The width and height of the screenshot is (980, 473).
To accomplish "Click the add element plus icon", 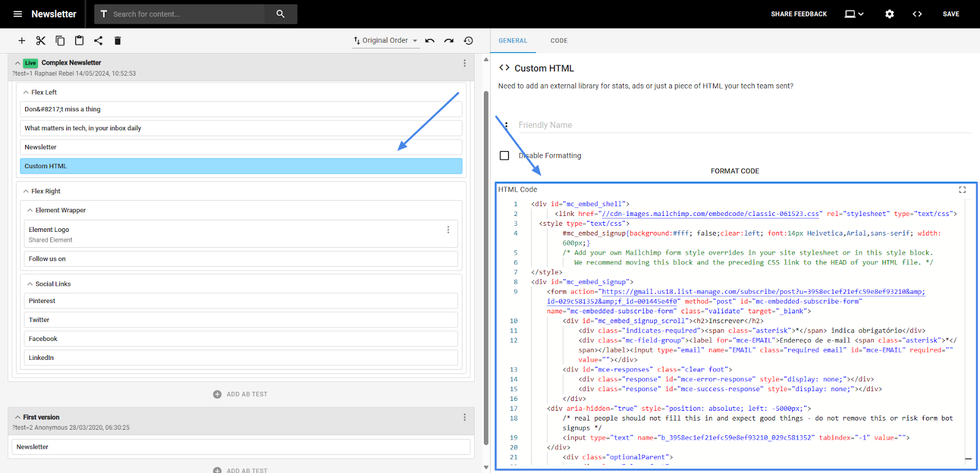I will pos(22,41).
